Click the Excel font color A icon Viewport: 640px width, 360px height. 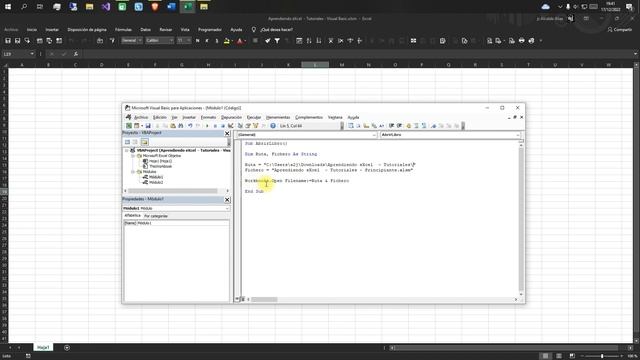(x=240, y=41)
